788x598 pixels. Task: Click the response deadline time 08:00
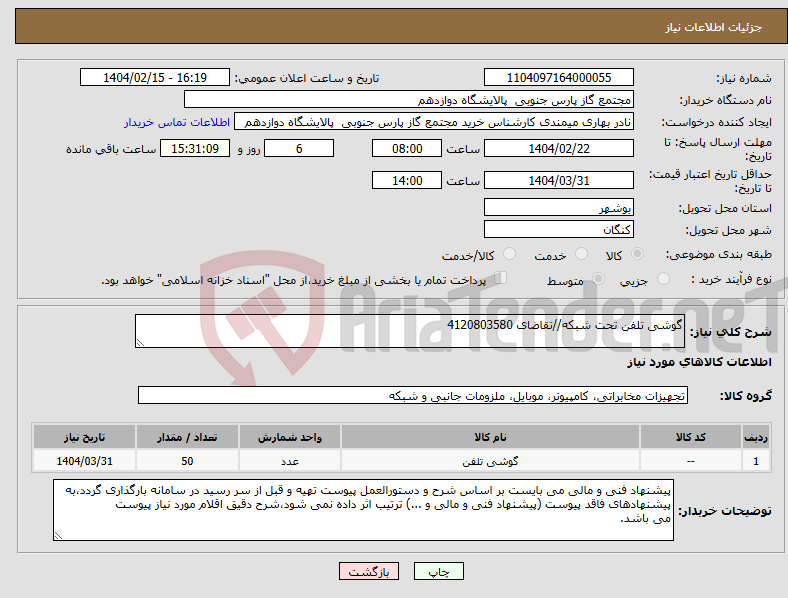pyautogui.click(x=407, y=148)
